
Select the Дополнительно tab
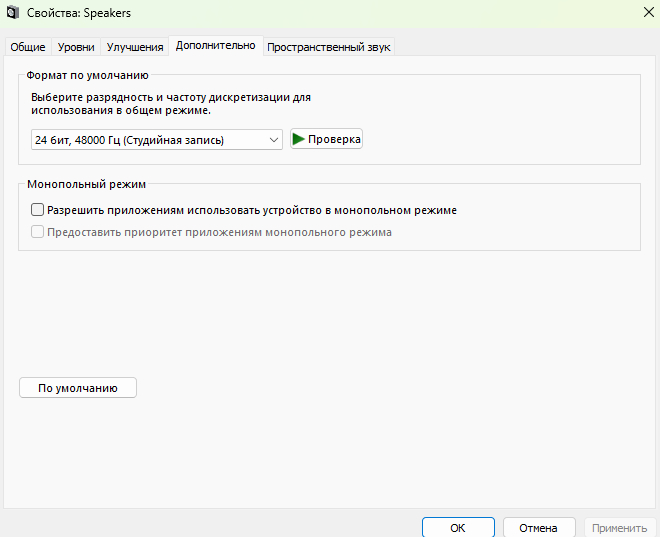(x=215, y=46)
